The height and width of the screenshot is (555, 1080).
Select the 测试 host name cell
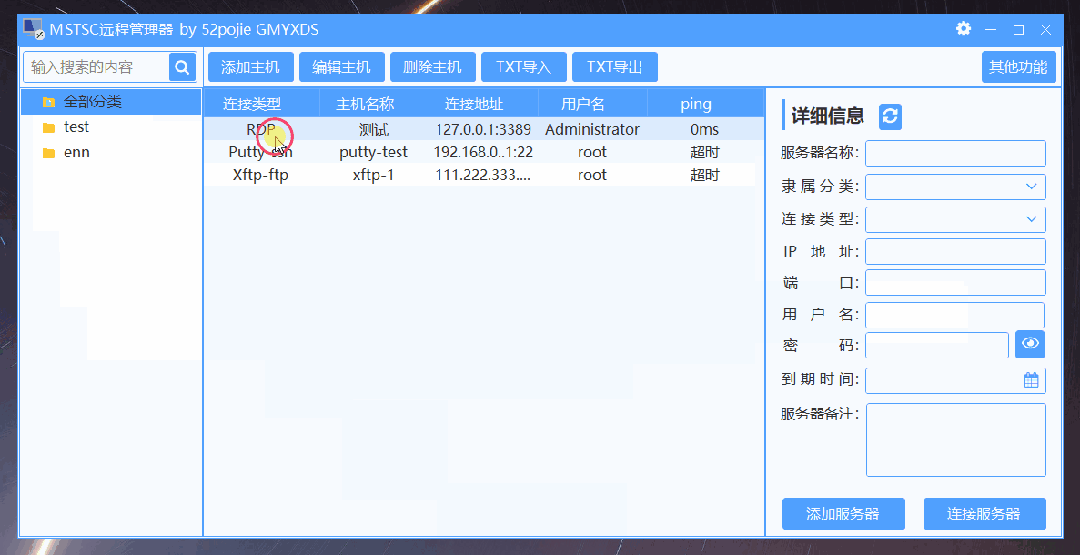pos(373,129)
